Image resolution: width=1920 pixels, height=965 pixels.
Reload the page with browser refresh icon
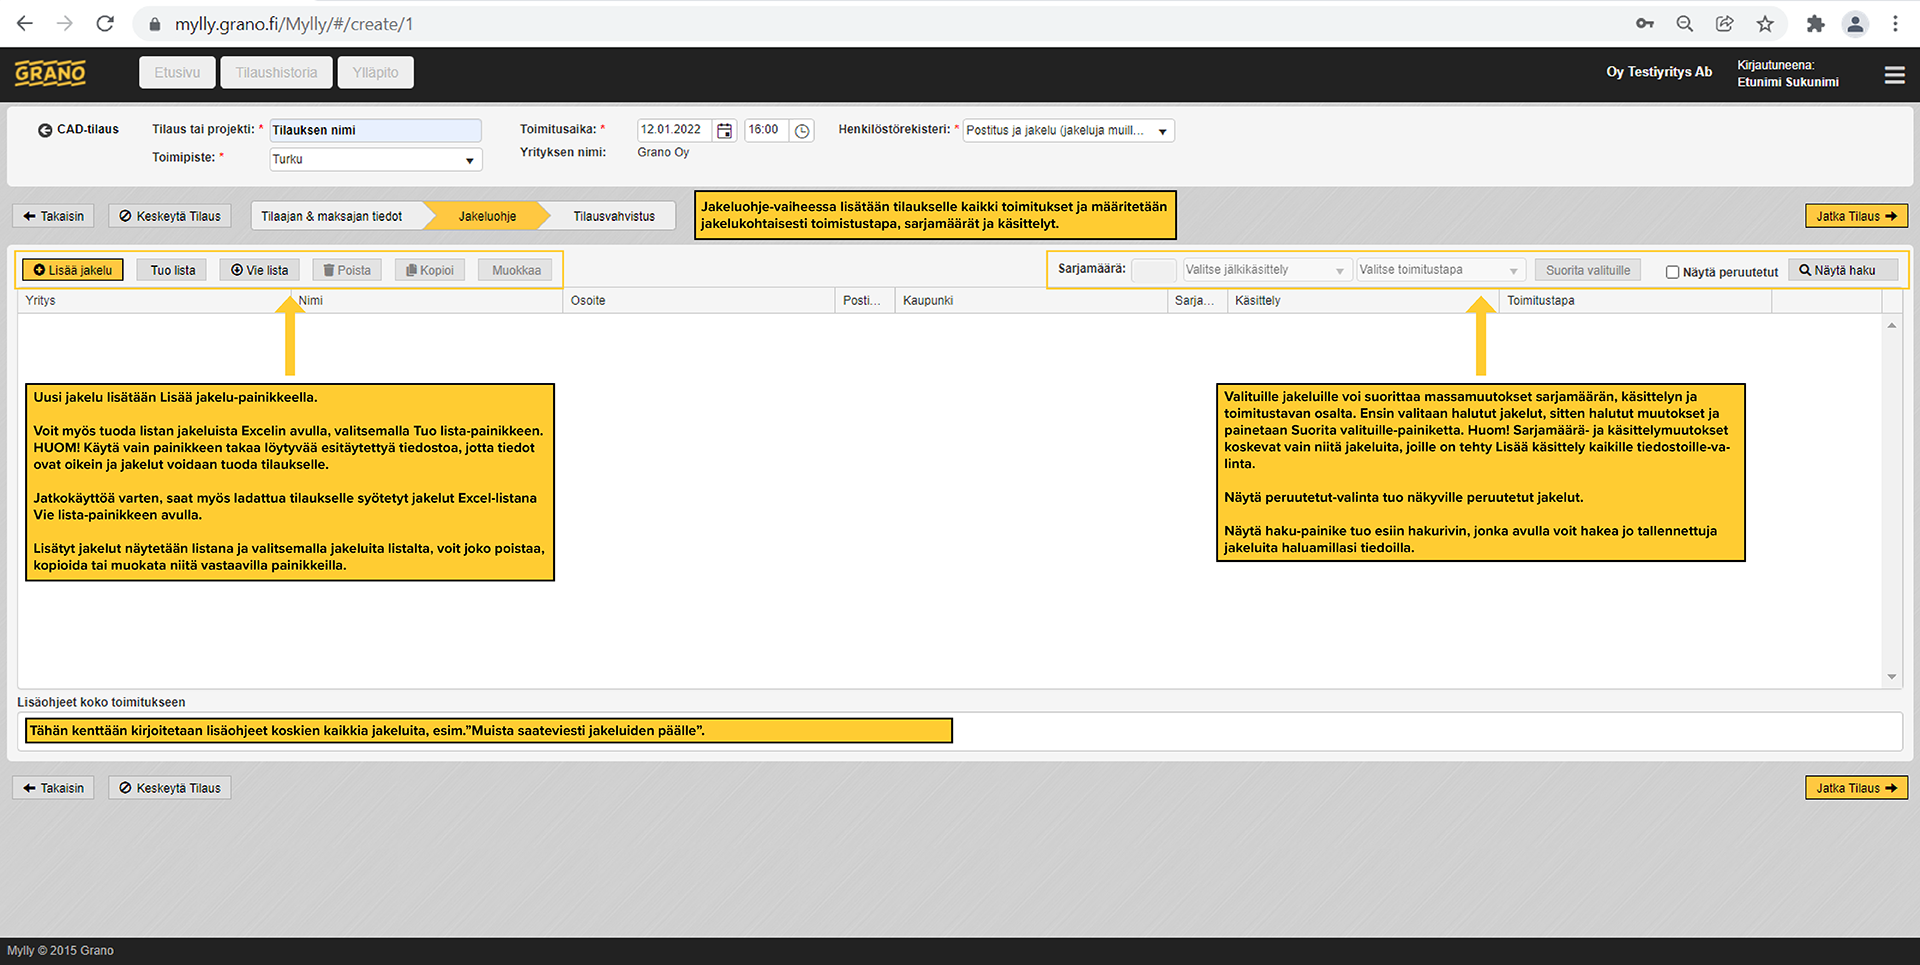pos(105,24)
